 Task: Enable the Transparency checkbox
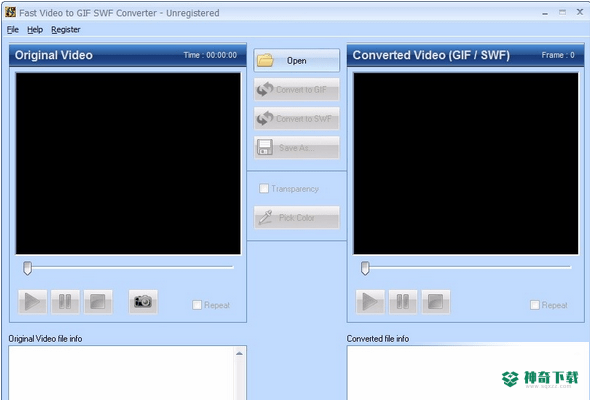(x=264, y=189)
